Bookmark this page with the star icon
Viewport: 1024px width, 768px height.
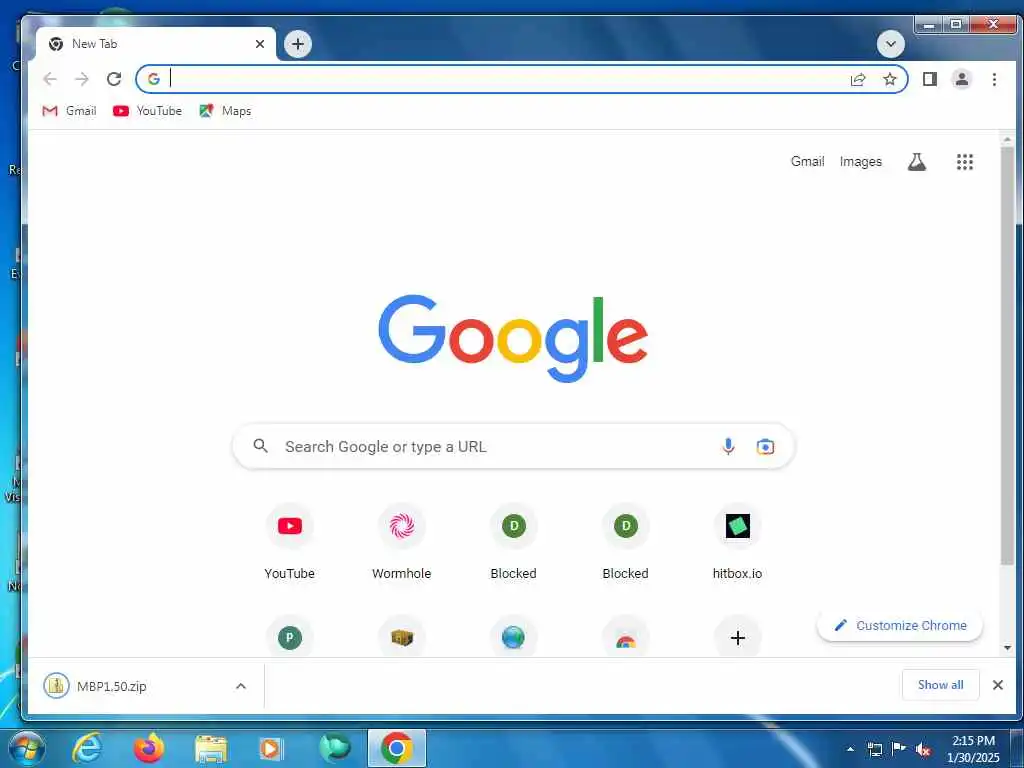[889, 79]
